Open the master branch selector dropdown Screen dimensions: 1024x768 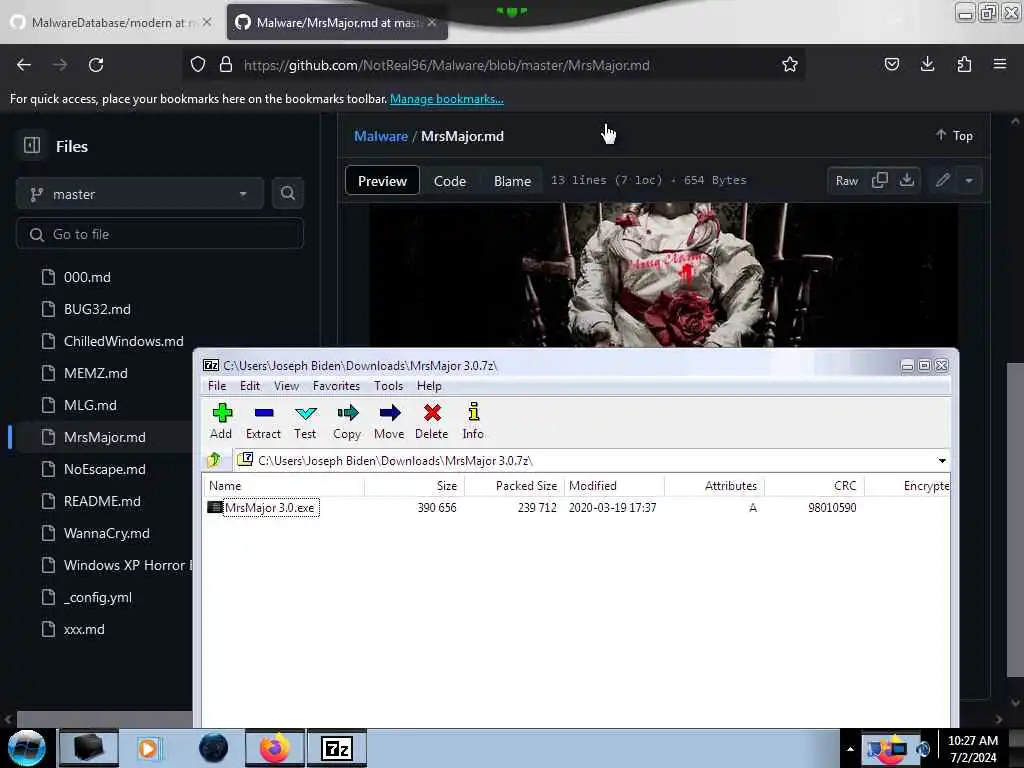[140, 194]
